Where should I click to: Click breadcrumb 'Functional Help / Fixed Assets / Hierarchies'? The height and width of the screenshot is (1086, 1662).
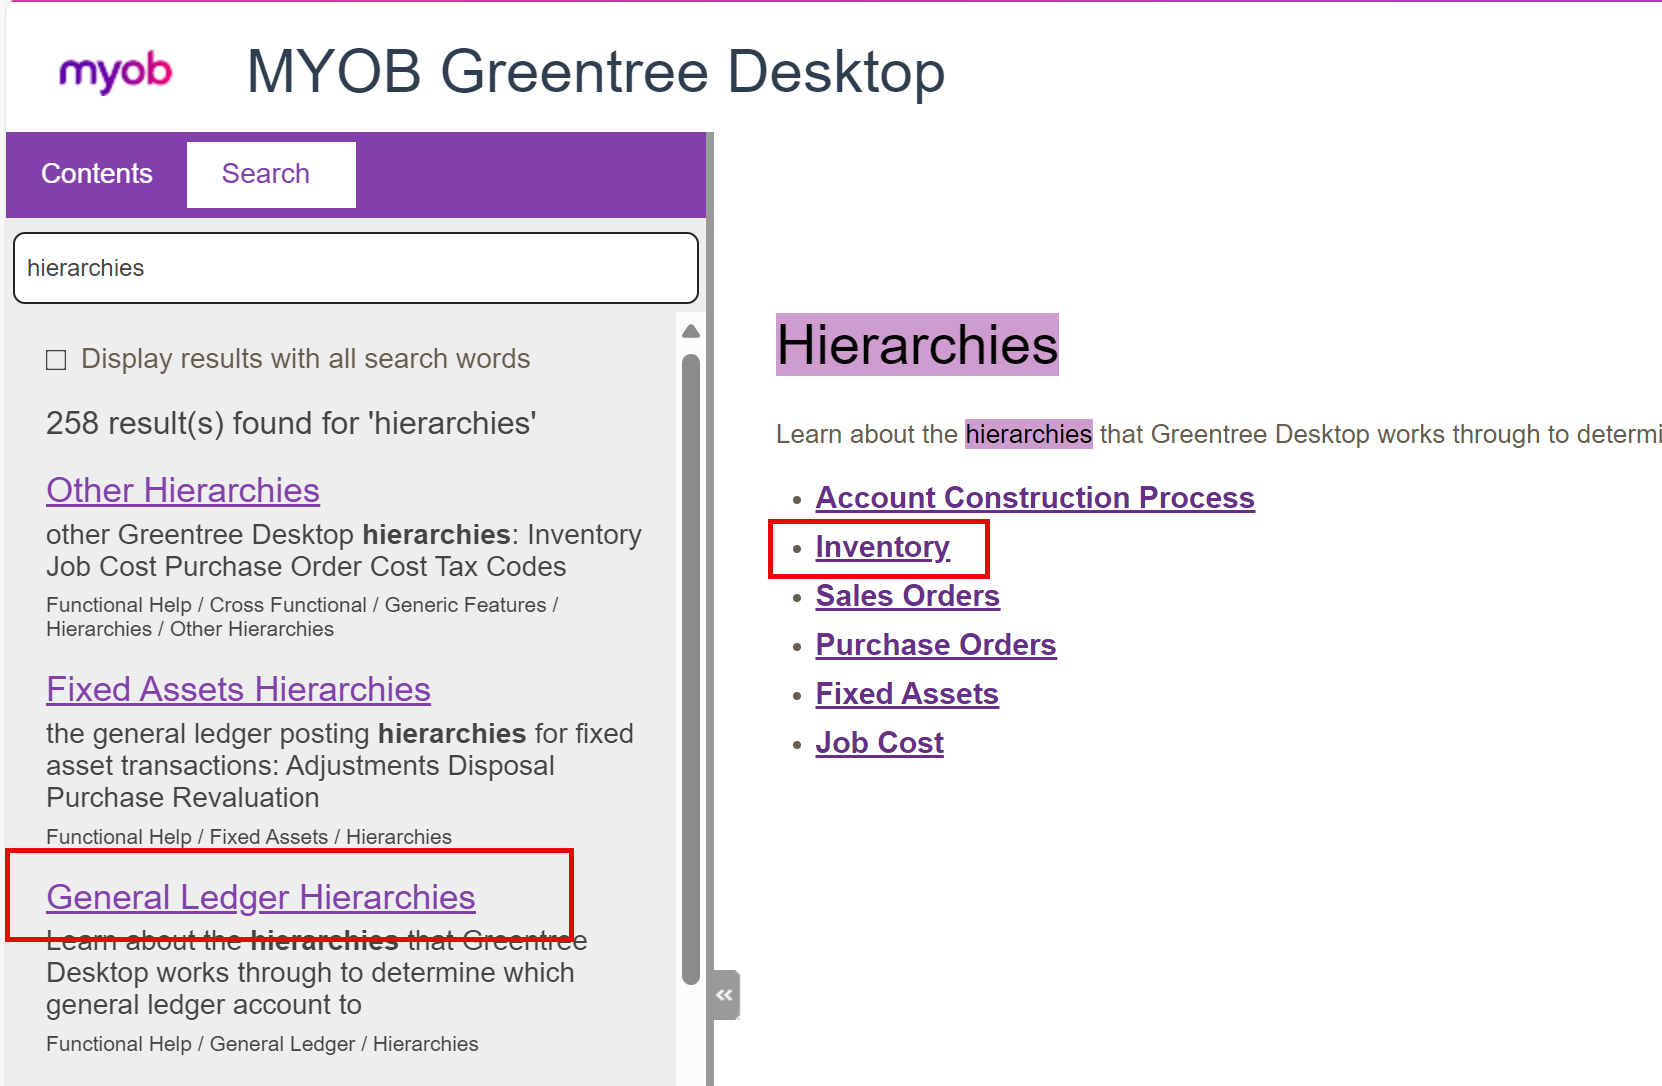(249, 837)
